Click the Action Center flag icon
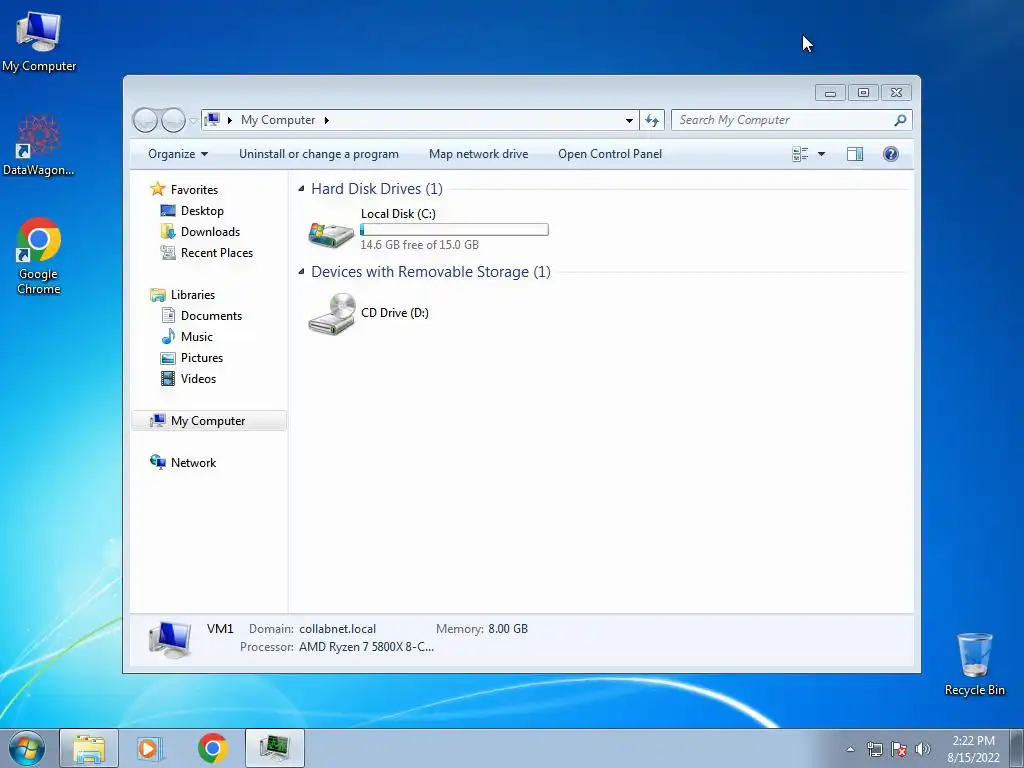Image resolution: width=1024 pixels, height=768 pixels. [x=899, y=749]
